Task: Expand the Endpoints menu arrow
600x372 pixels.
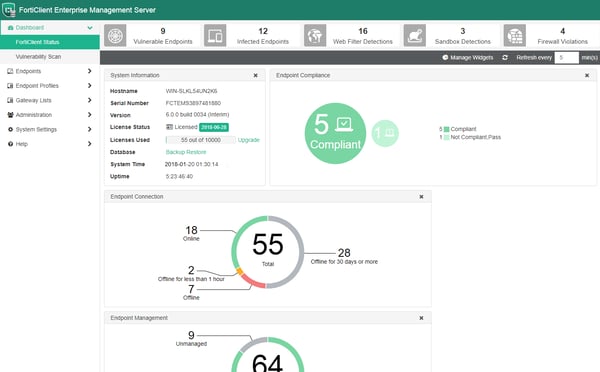Action: click(90, 71)
